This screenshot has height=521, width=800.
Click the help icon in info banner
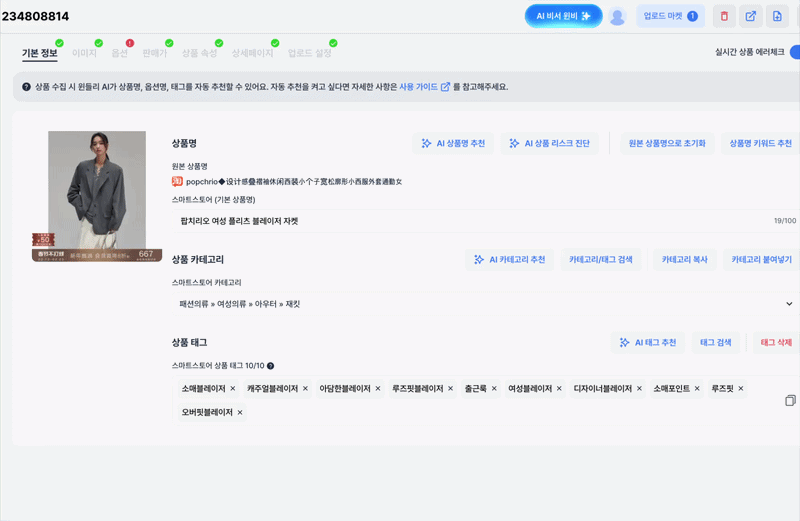click(26, 87)
